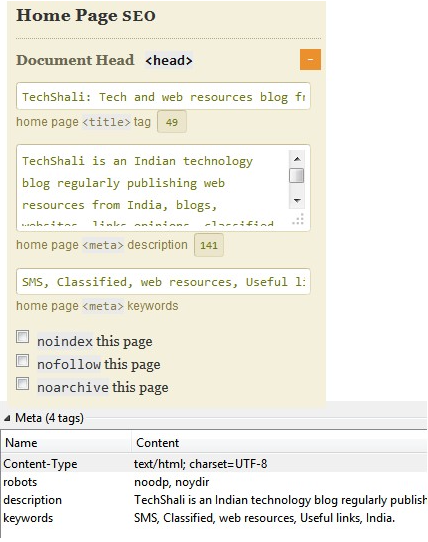Click the 'Home Page SEO' heading
Screen dimensions: 428x542
[86, 16]
